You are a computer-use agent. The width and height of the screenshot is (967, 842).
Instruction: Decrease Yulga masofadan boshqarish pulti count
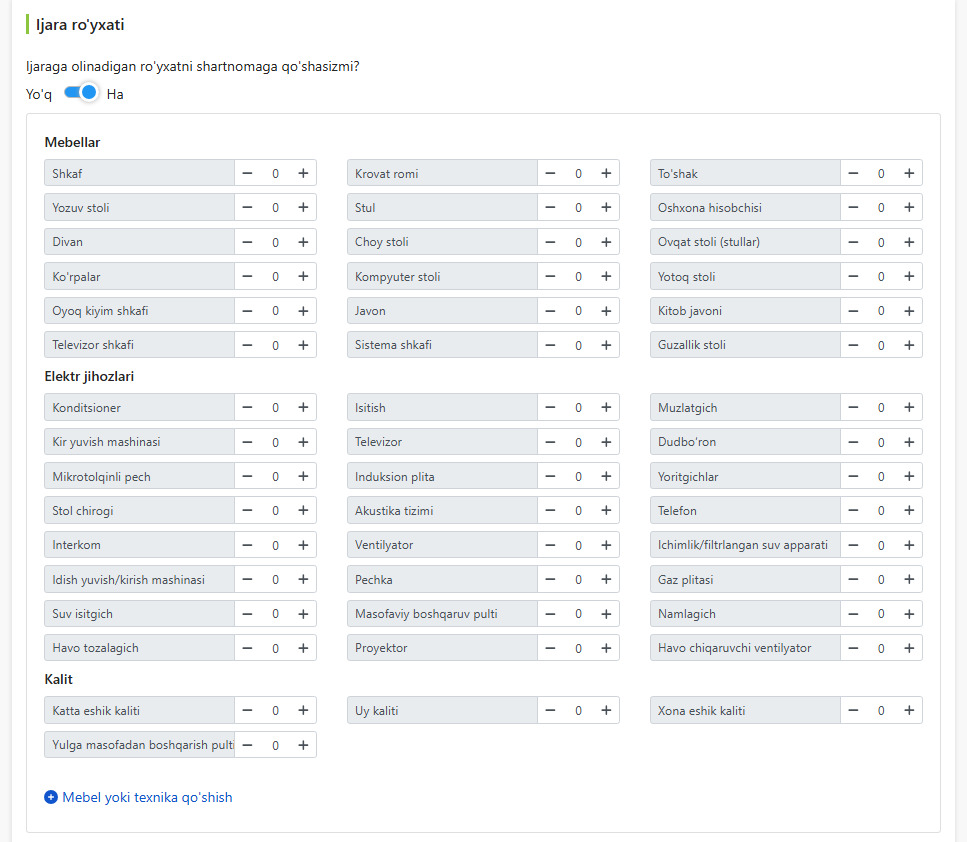tap(247, 745)
